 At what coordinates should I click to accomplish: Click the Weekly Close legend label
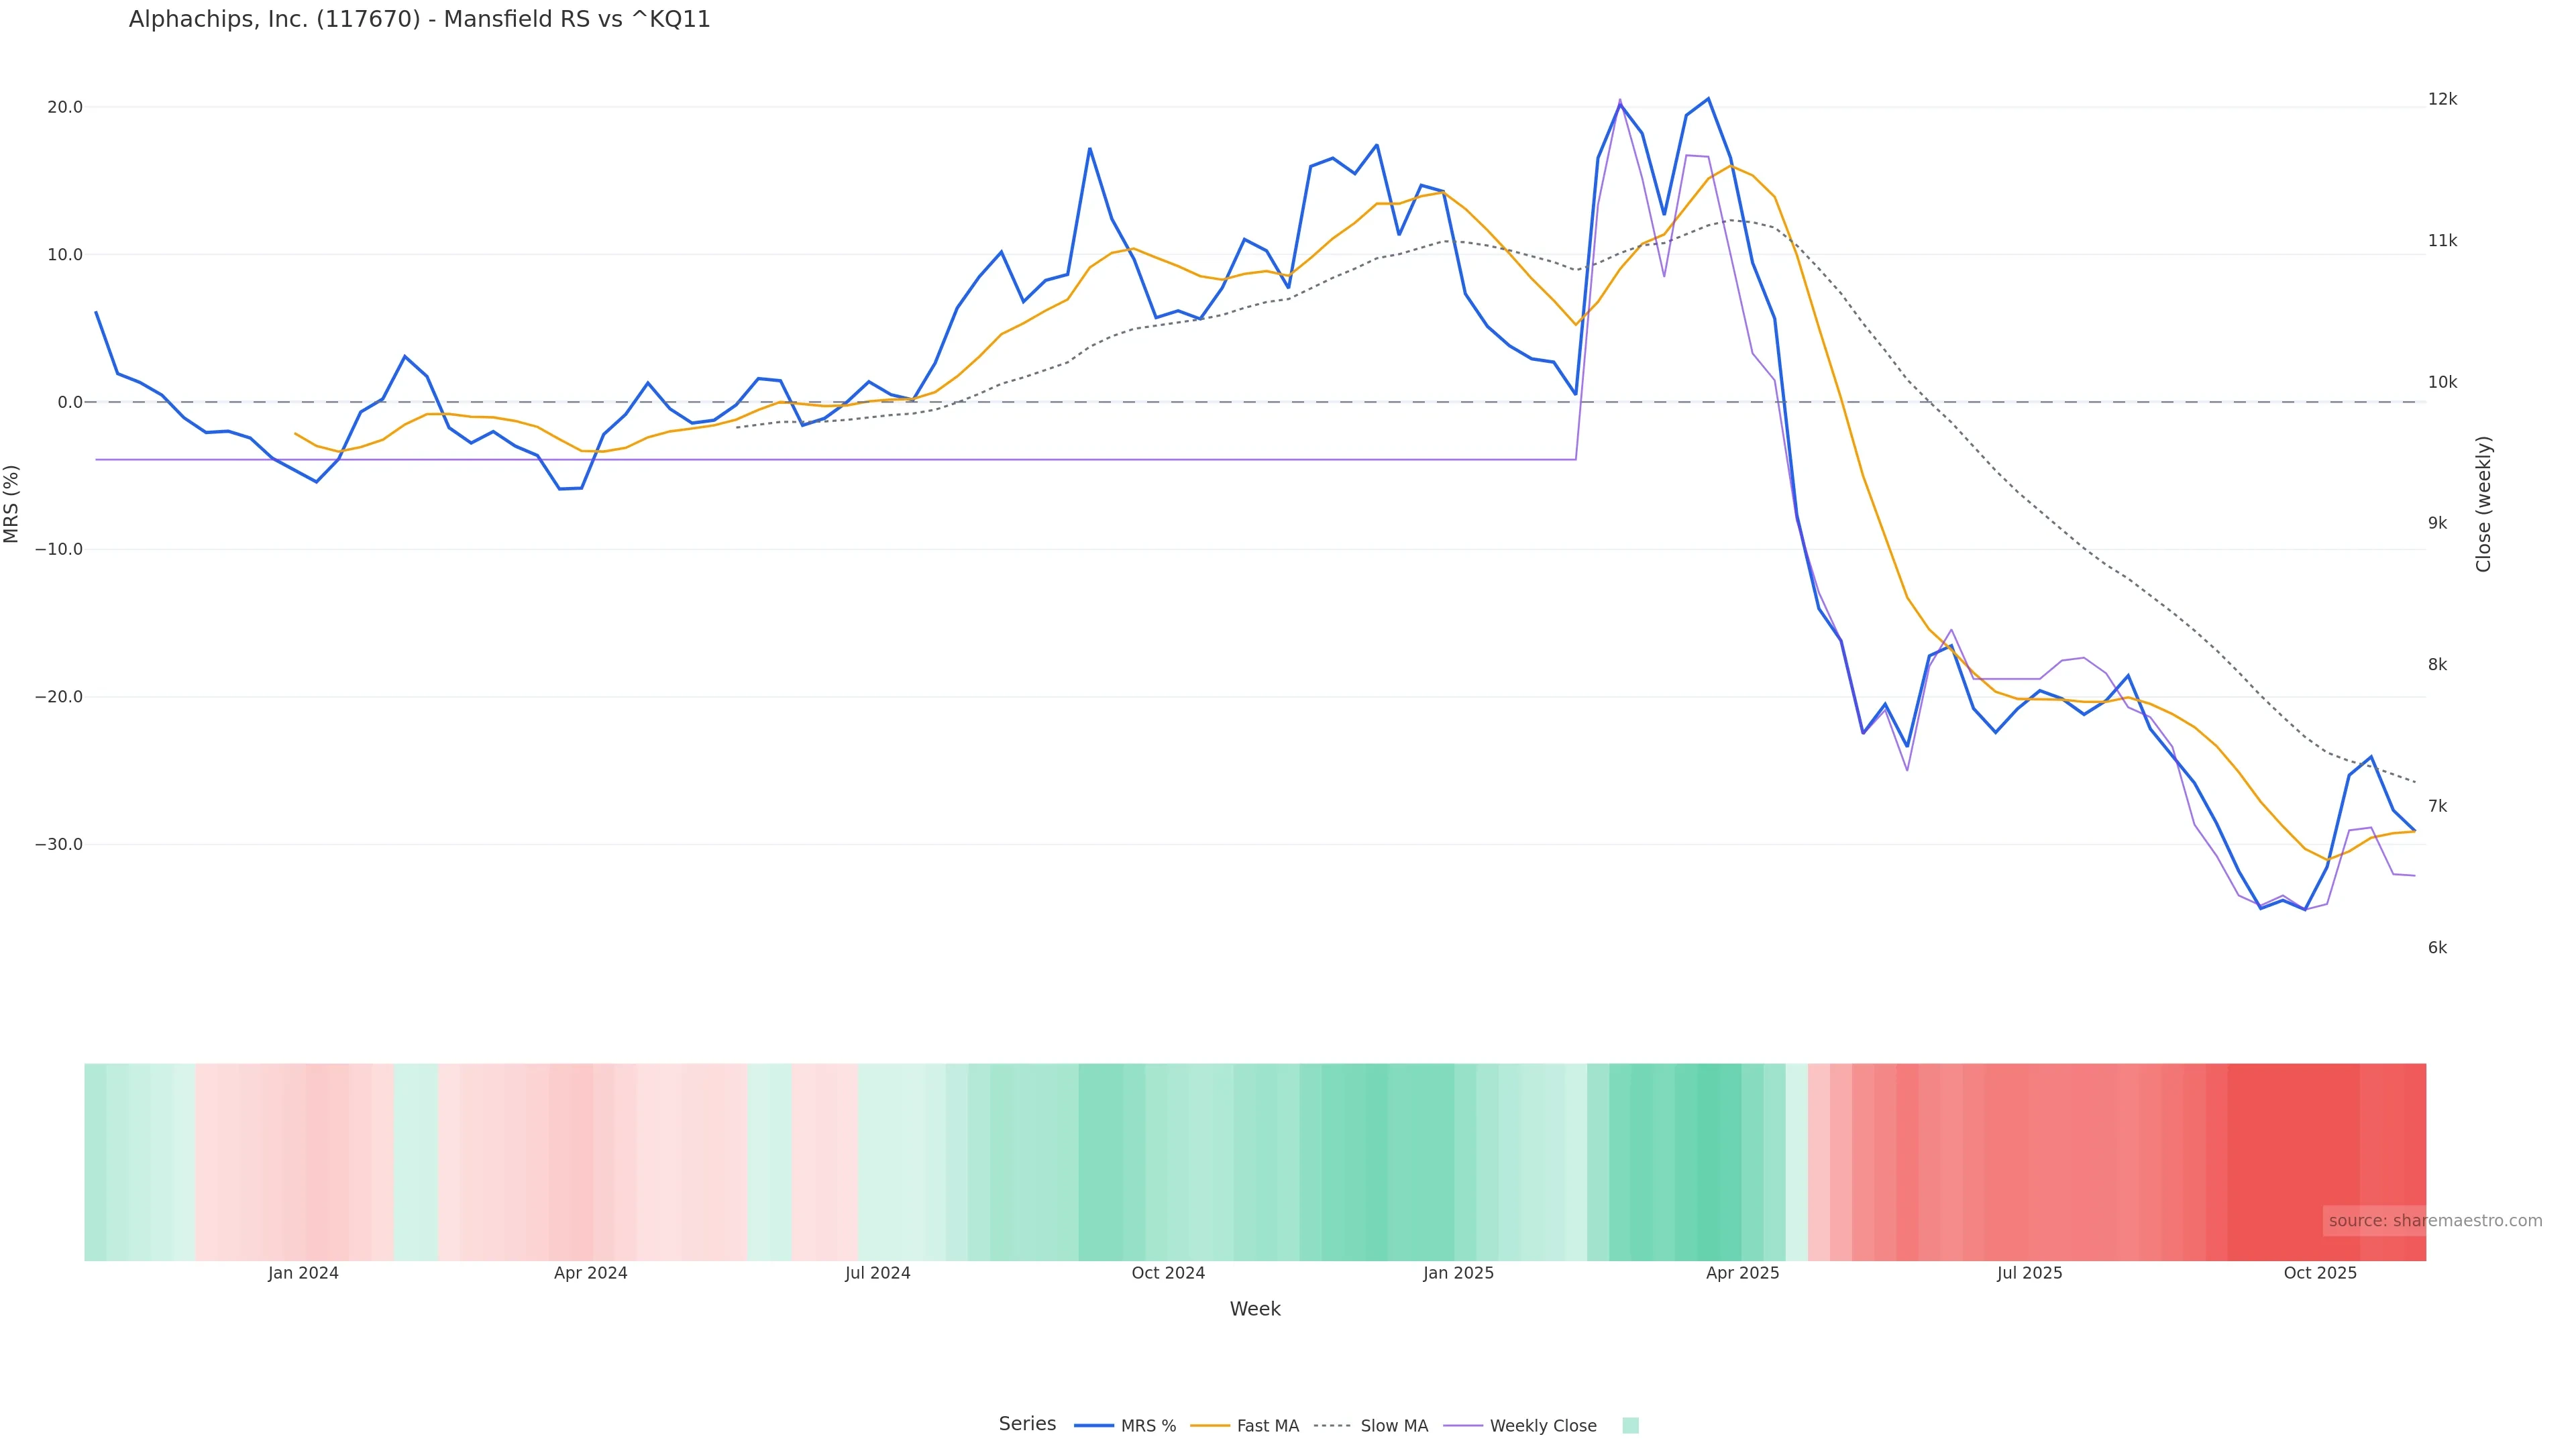tap(1542, 1426)
